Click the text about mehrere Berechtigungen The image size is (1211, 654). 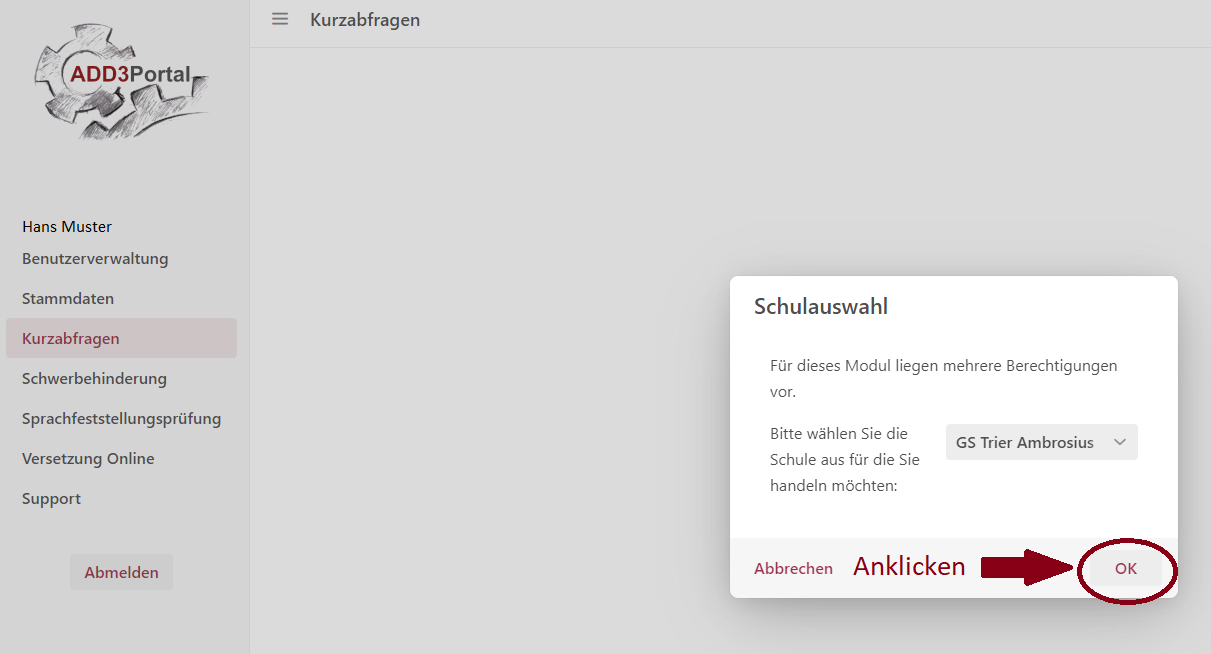(944, 378)
